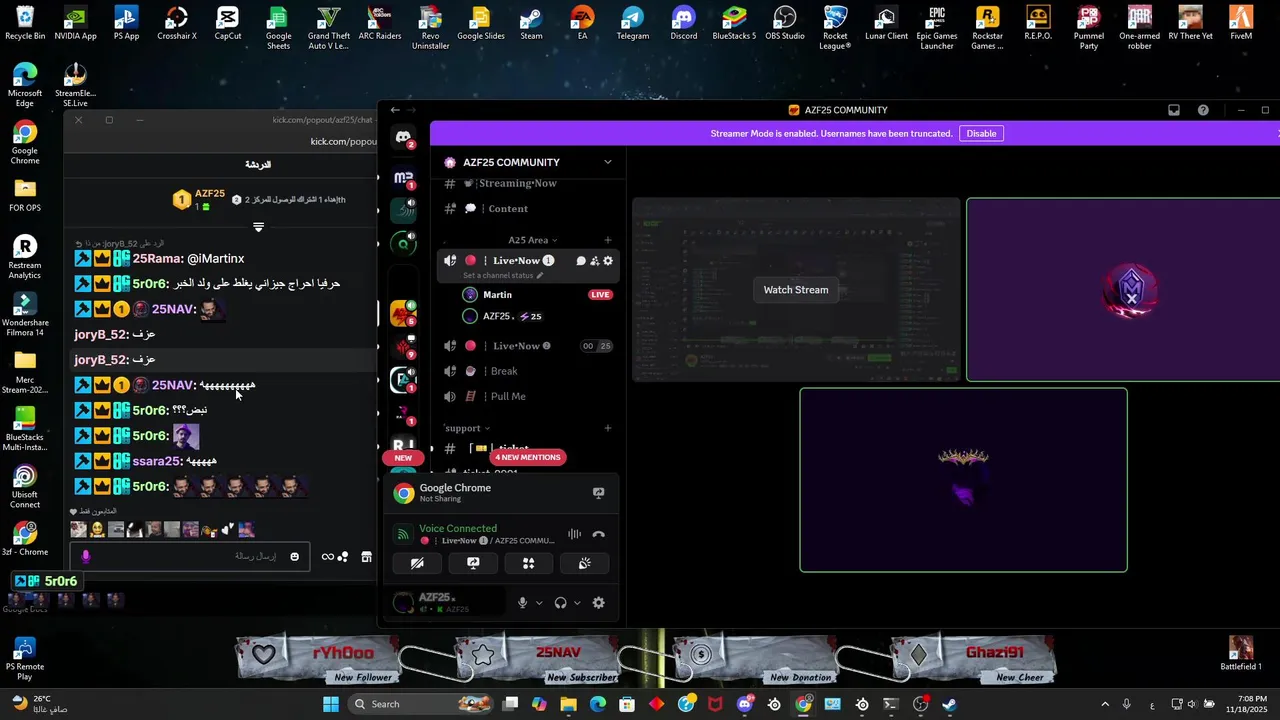Open Wondershare Filmora 14 desktop shortcut
1280x720 pixels.
25,315
